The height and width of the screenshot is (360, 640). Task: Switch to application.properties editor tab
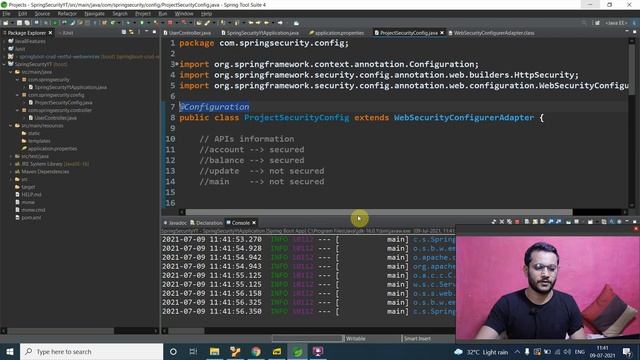pos(336,33)
